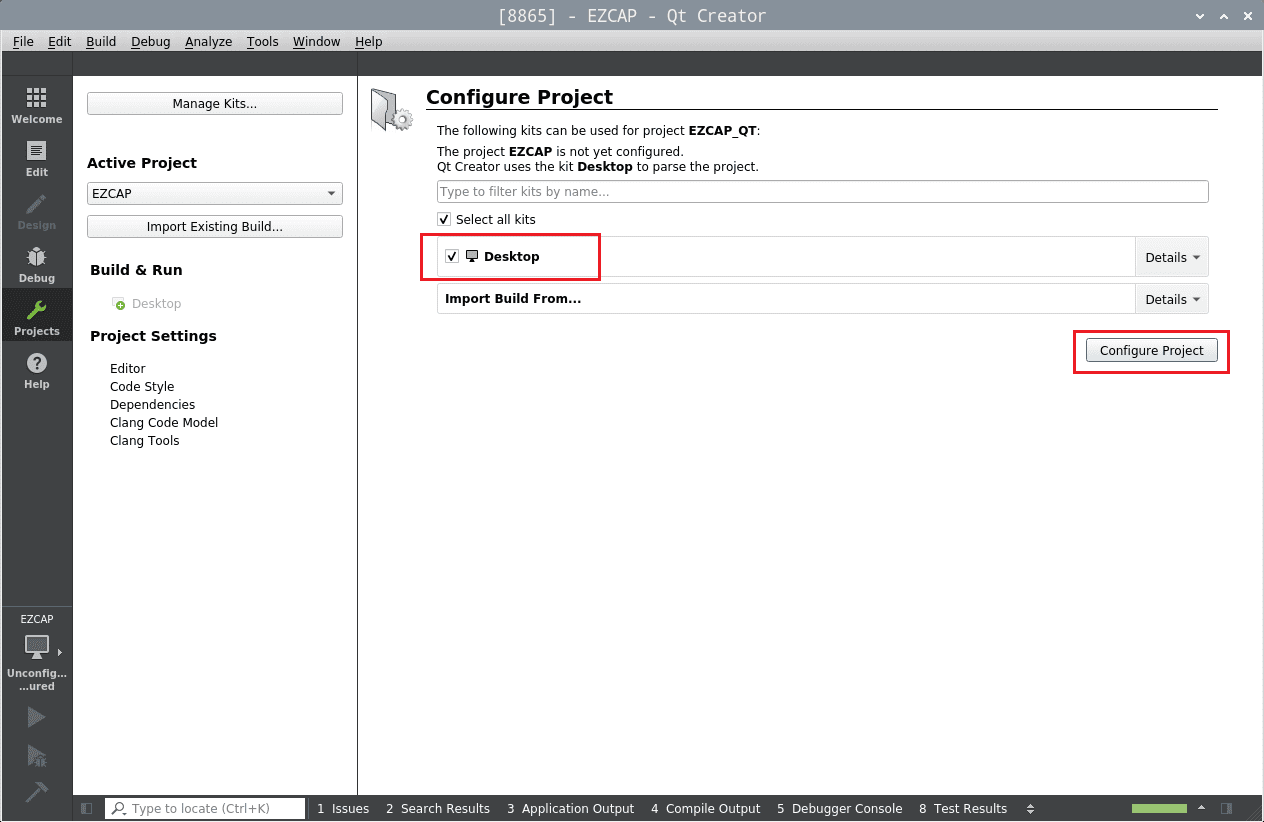Open Editor project settings
The image size is (1264, 822).
[x=128, y=369]
